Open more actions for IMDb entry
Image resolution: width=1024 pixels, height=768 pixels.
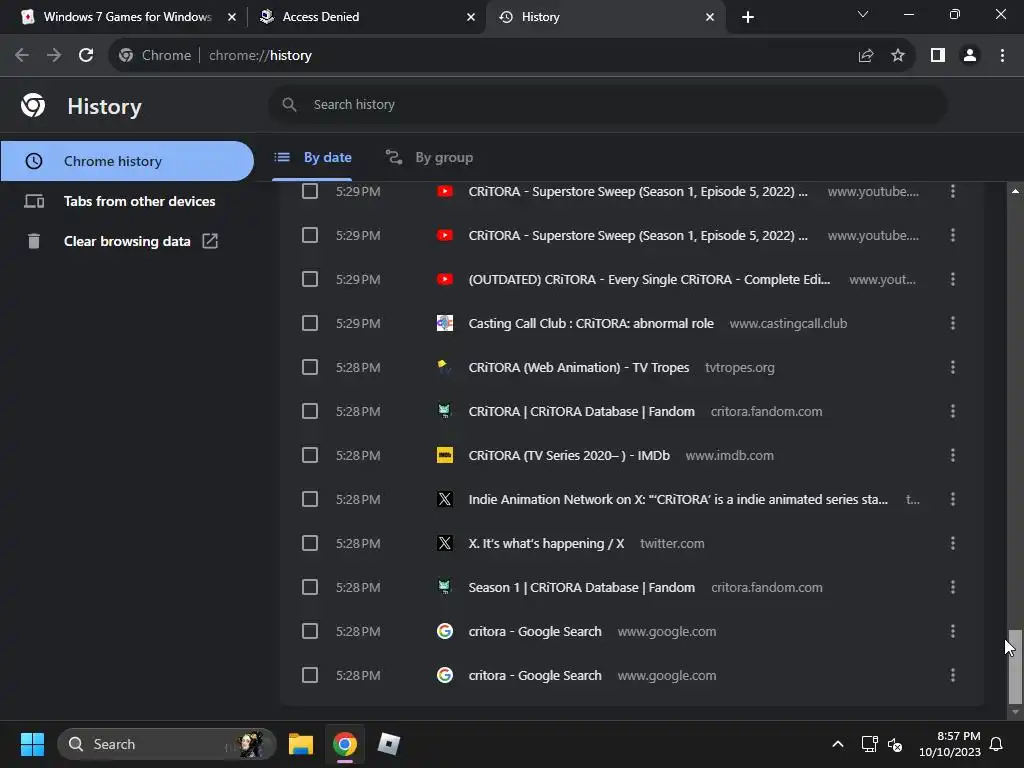tap(953, 455)
